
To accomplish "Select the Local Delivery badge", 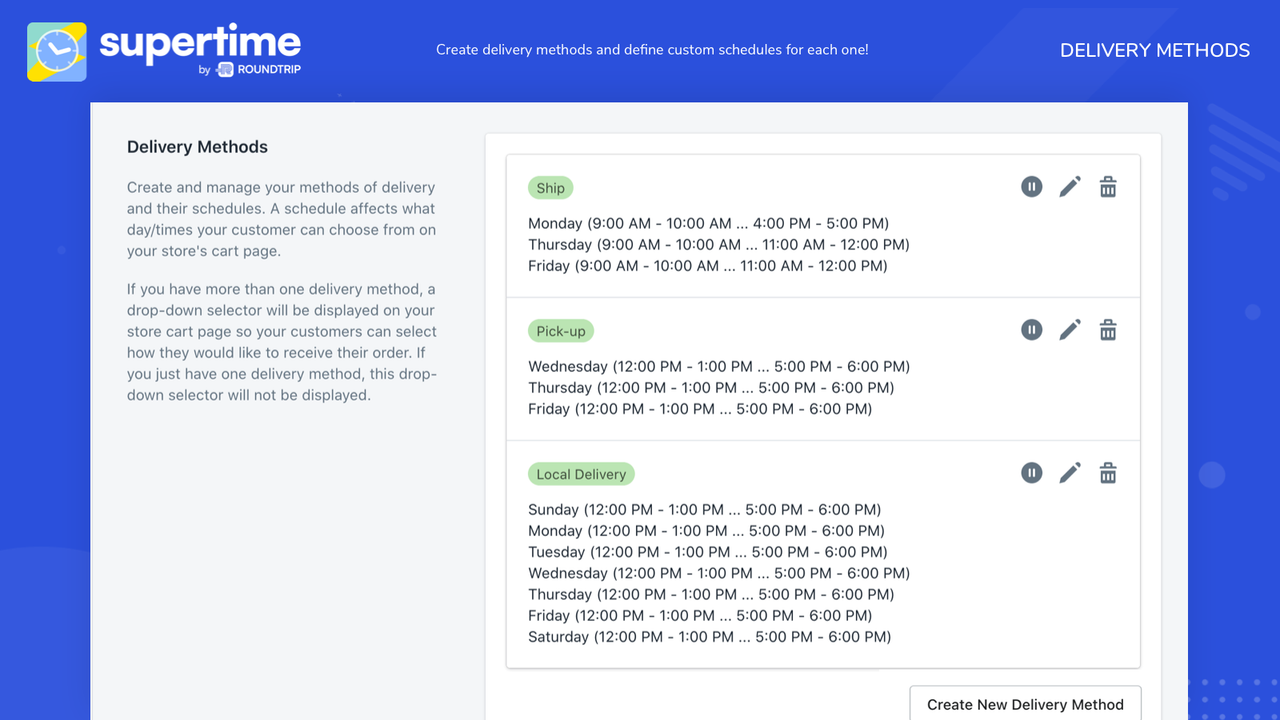I will click(581, 473).
